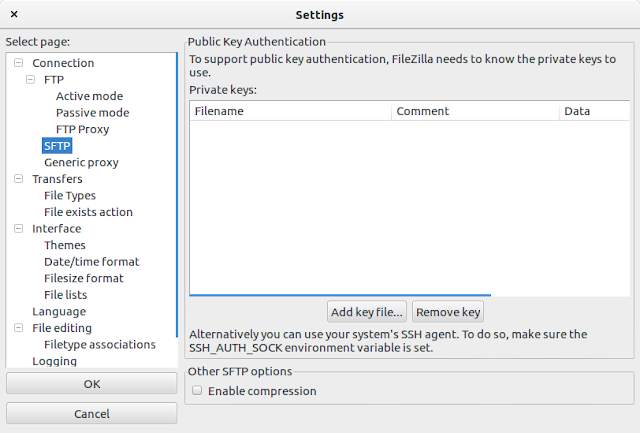Select the Connection page
The width and height of the screenshot is (640, 433).
tap(63, 63)
